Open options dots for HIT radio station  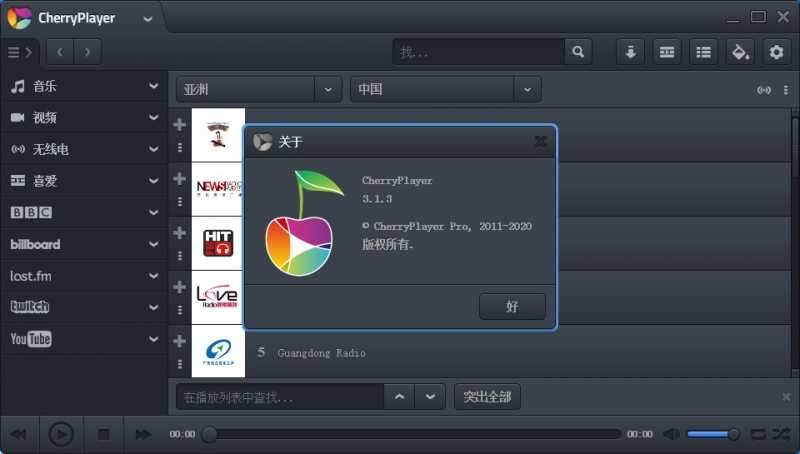(180, 256)
